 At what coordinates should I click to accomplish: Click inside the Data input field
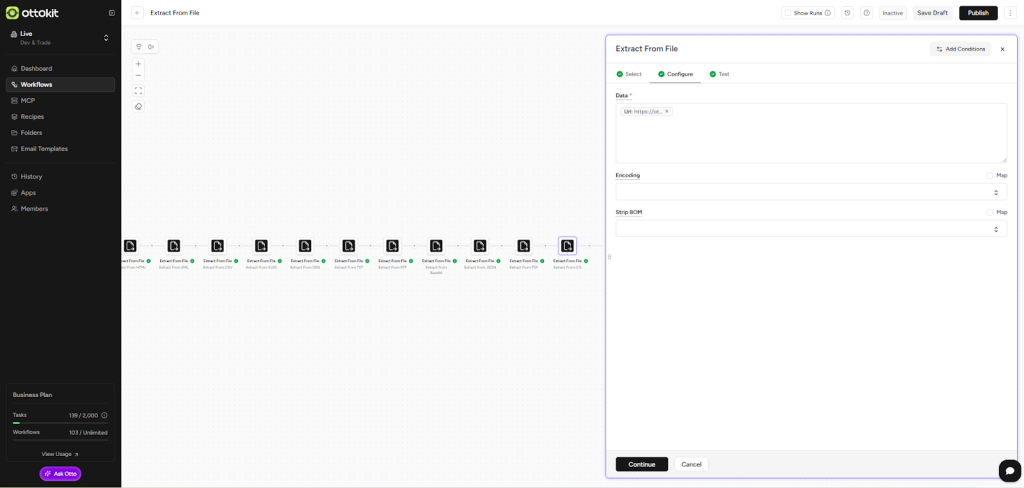coord(810,140)
